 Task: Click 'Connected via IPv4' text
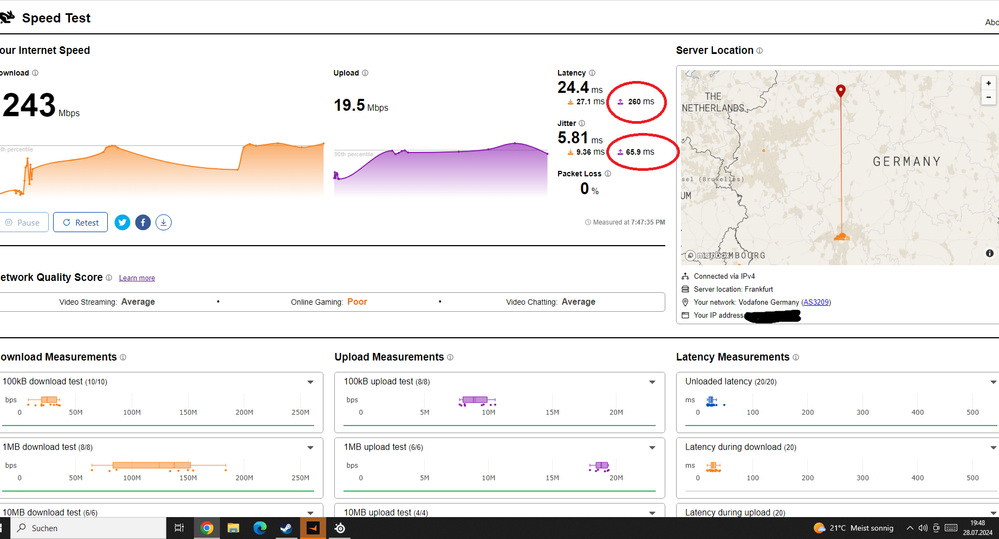pyautogui.click(x=724, y=276)
